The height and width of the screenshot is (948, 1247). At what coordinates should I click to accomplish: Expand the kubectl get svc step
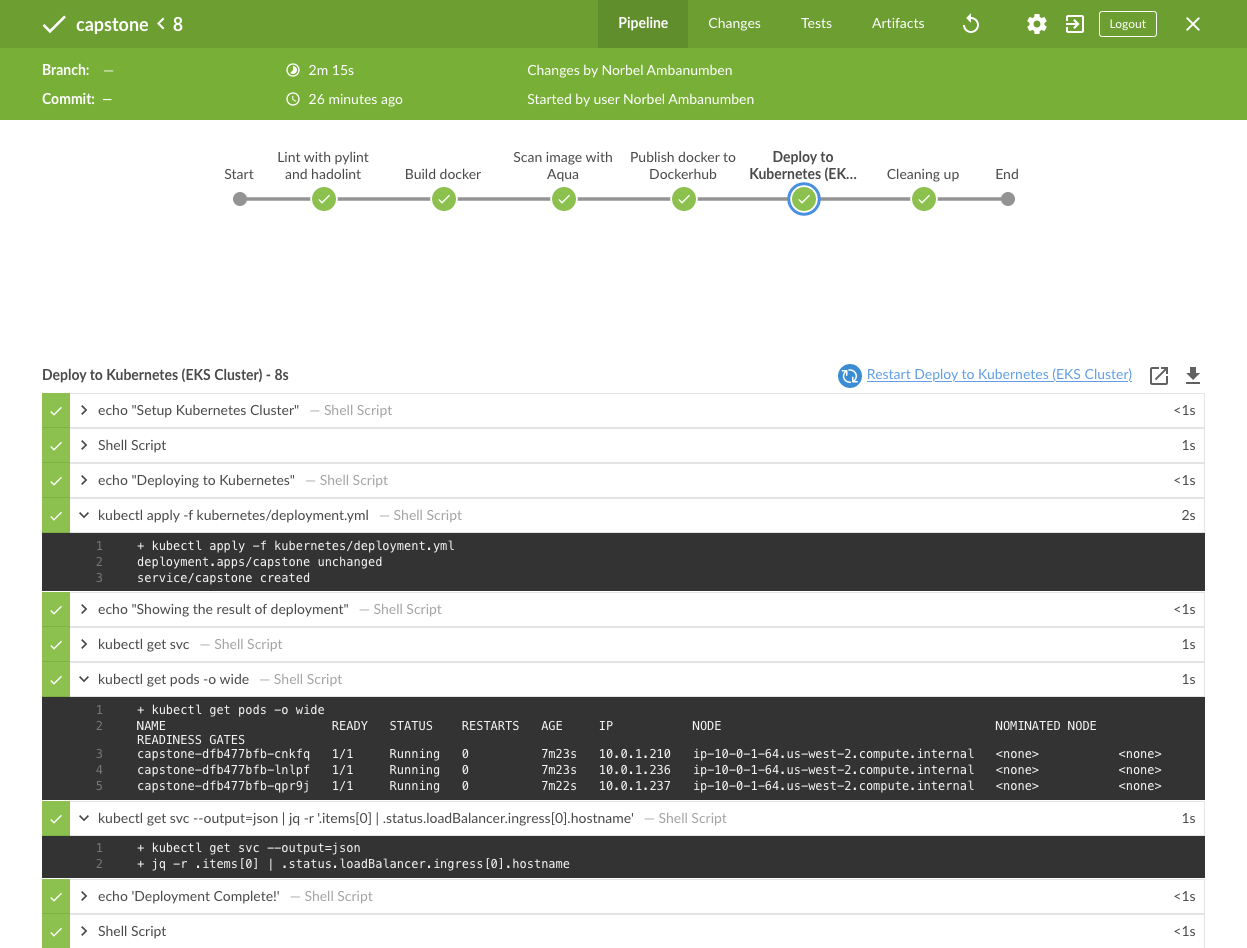[x=85, y=644]
